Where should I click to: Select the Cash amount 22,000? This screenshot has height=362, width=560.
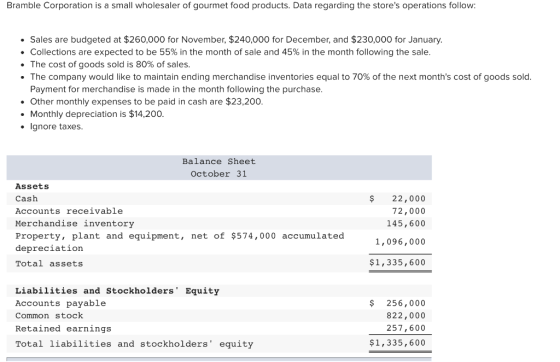point(409,198)
